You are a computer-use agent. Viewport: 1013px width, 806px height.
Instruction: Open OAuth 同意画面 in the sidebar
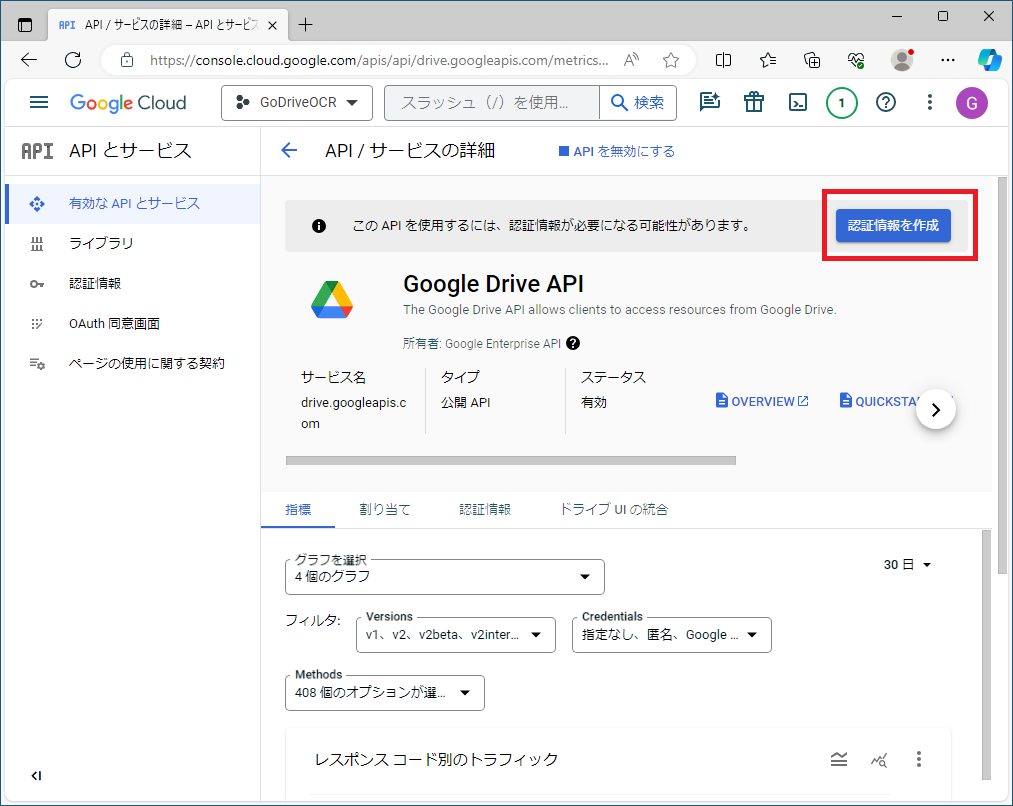point(133,324)
